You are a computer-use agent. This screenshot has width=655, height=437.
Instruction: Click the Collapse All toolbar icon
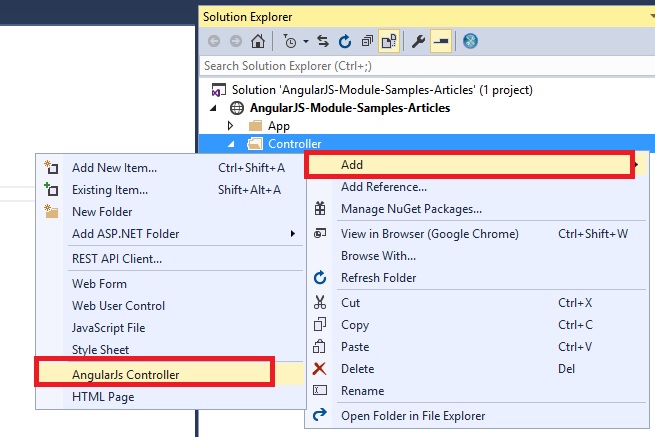click(x=365, y=41)
